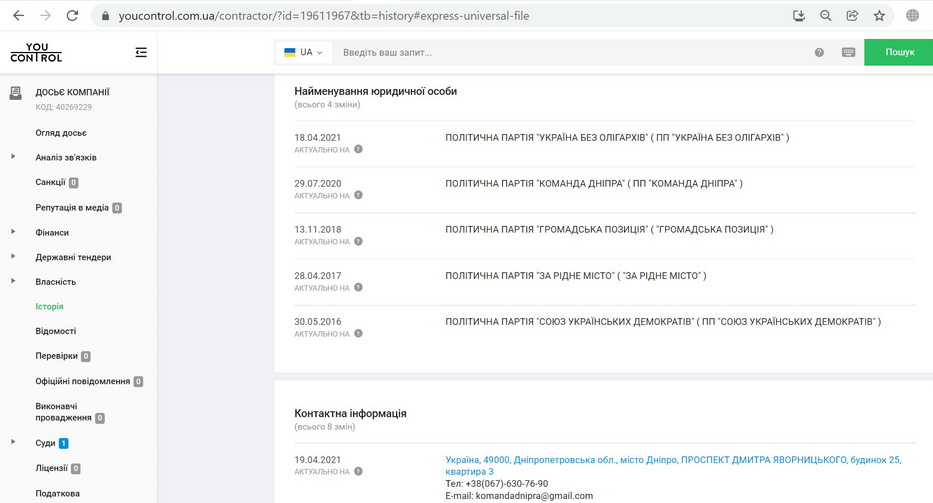Click ГРОМАДСЬКА ПОЗИЦІЯ party name row

609,229
